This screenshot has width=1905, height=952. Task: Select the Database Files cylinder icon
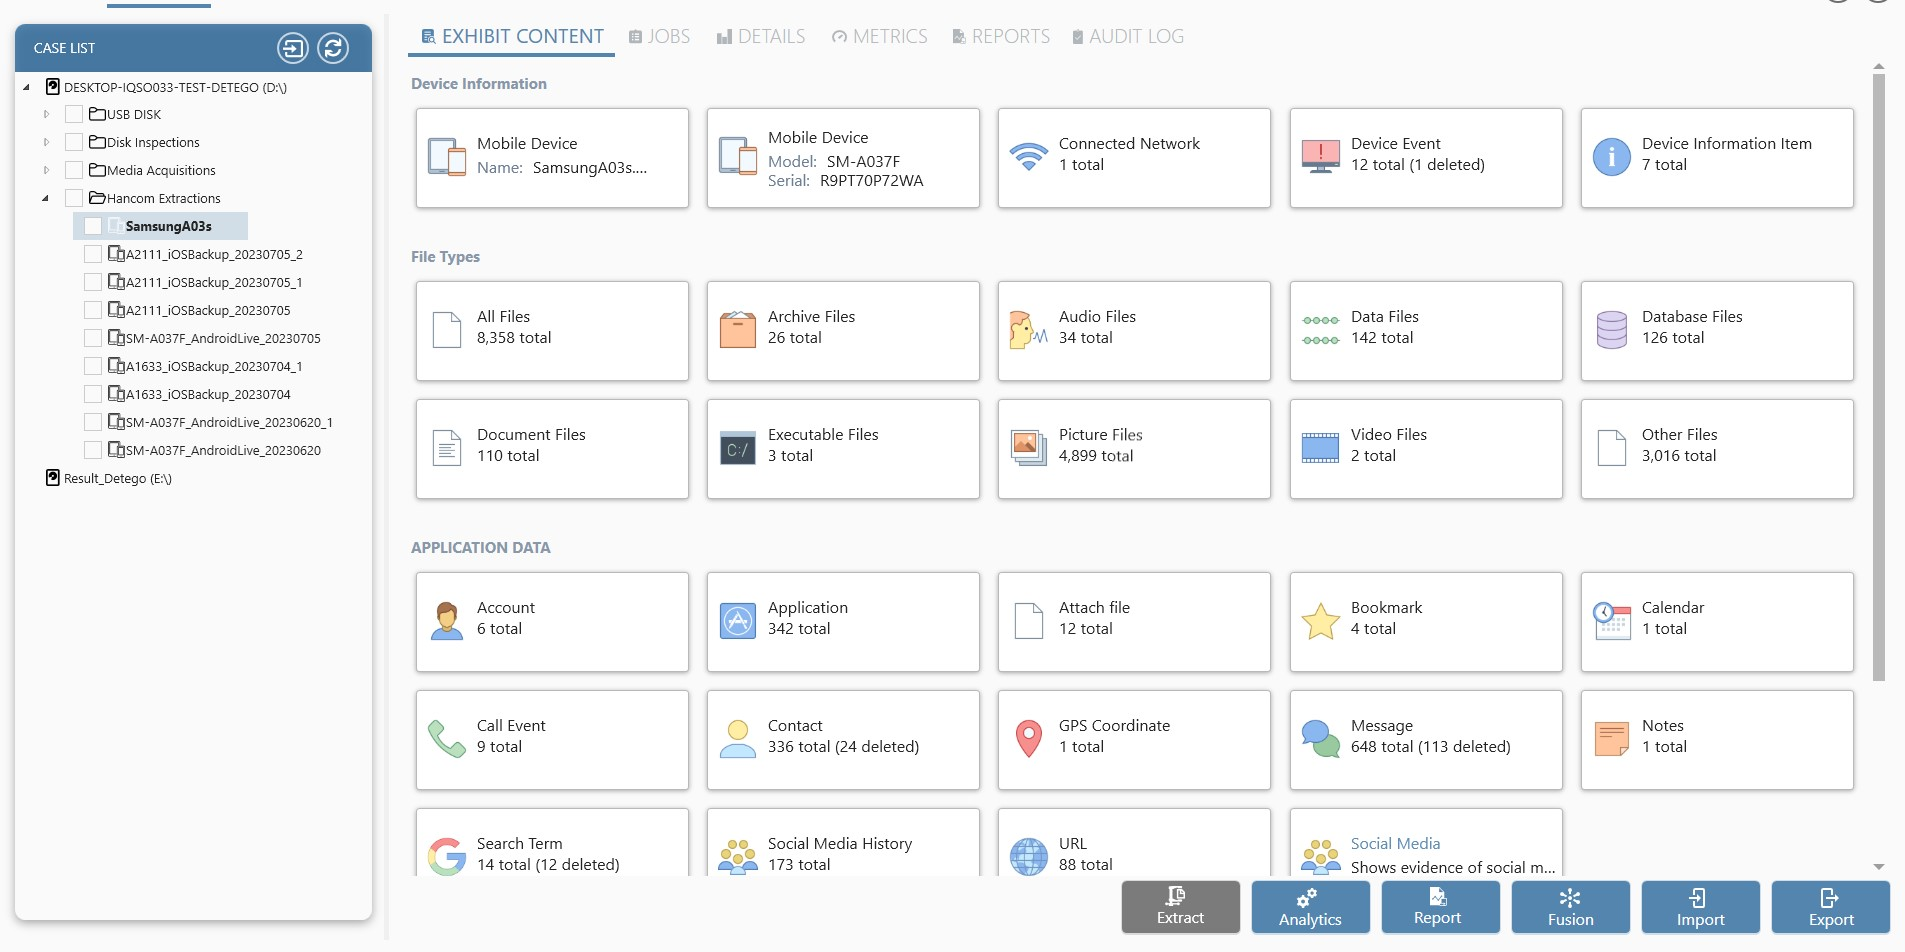[x=1611, y=330]
